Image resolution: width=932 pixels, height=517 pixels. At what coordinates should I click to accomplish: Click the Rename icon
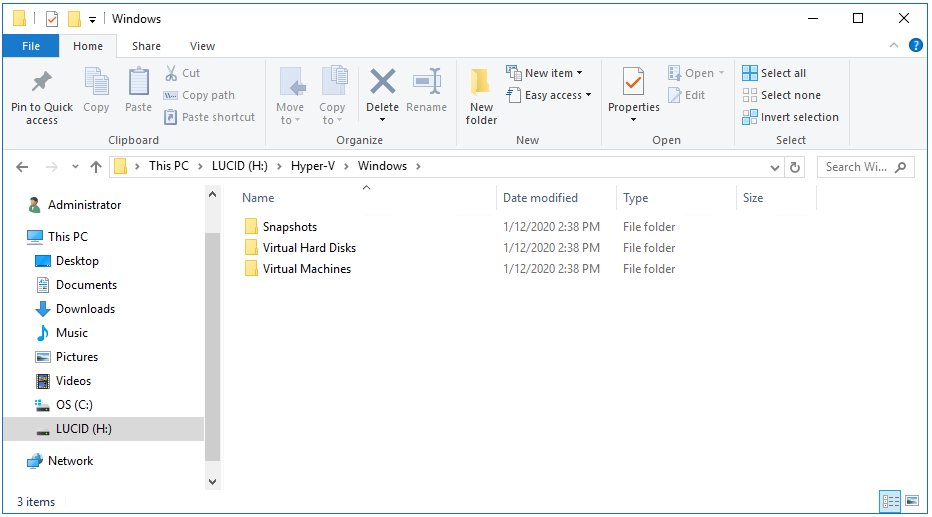click(427, 82)
